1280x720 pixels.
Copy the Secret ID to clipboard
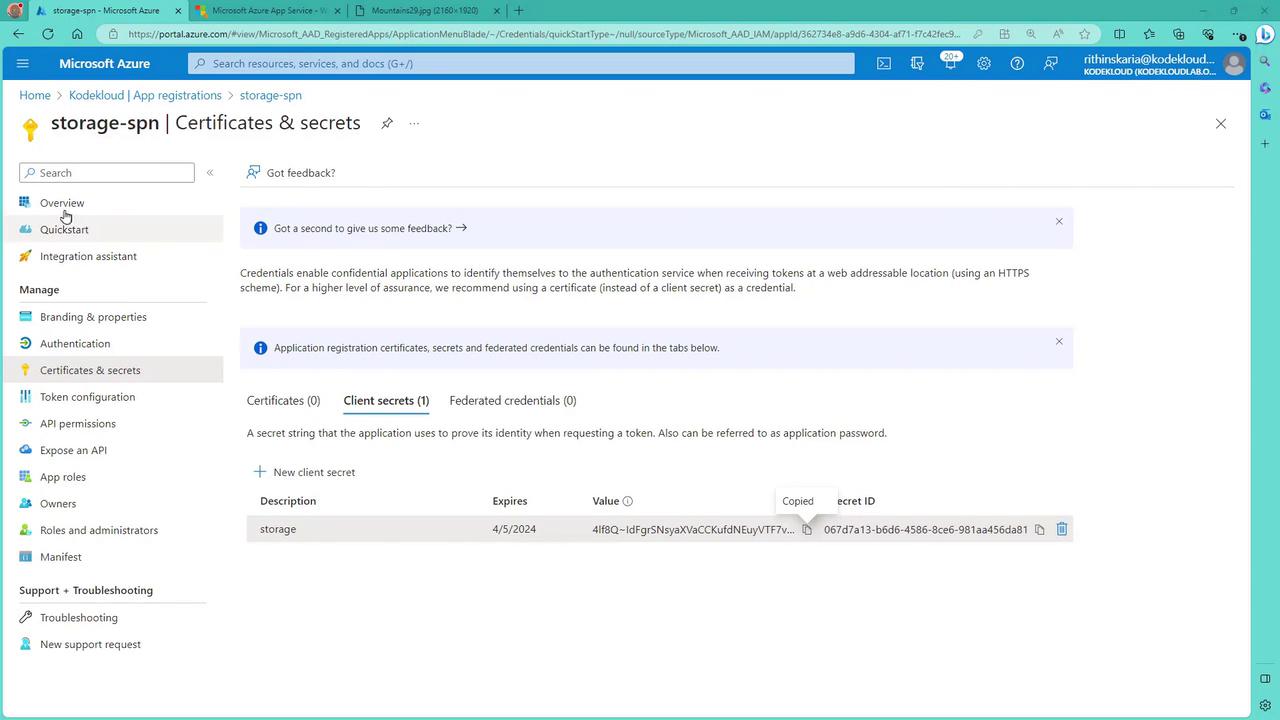coord(1040,529)
